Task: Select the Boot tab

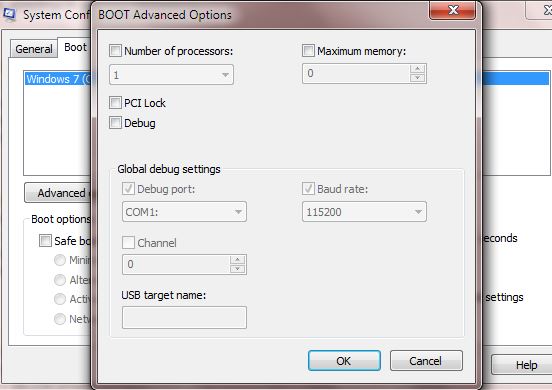Action: tap(75, 47)
